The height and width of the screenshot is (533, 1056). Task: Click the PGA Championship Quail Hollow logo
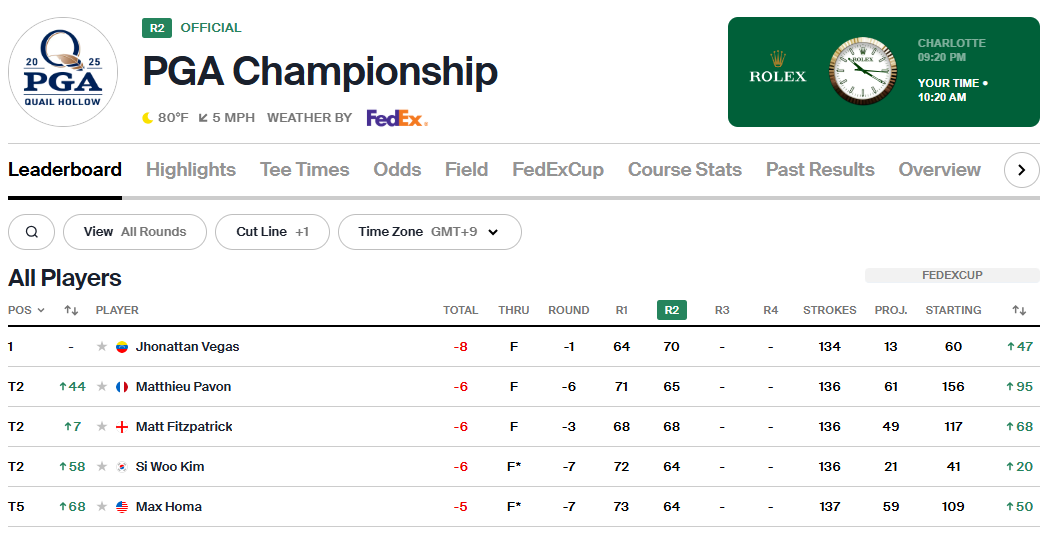pos(63,72)
